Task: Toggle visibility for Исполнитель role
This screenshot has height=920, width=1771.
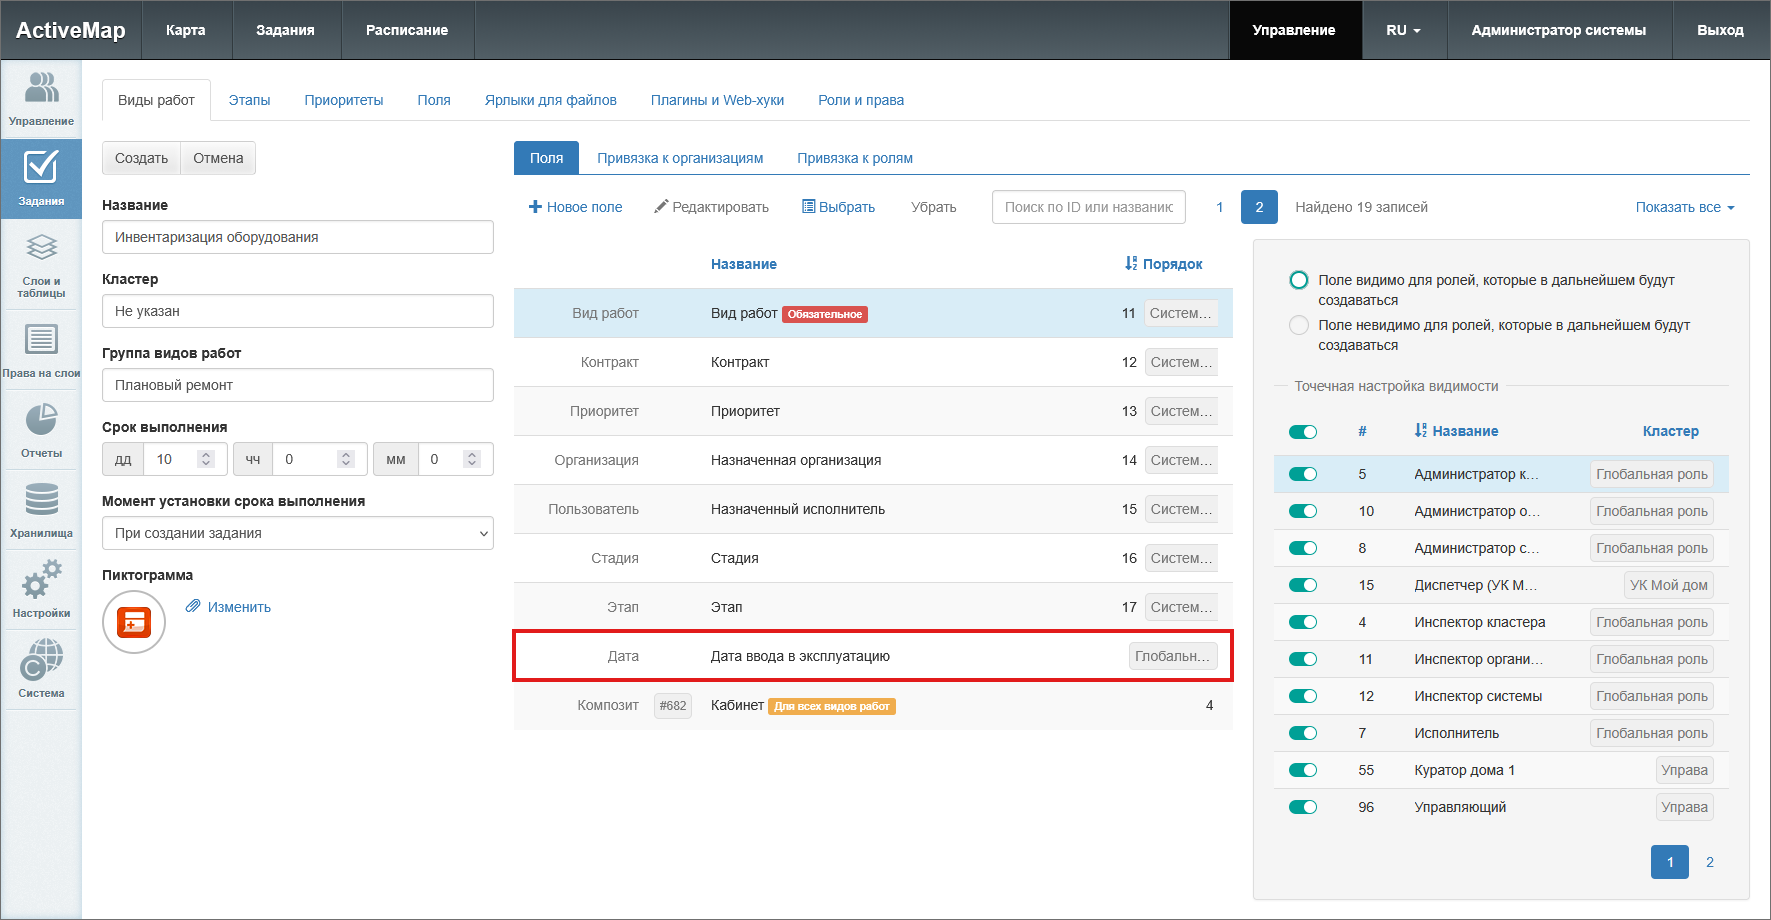Action: [x=1302, y=733]
